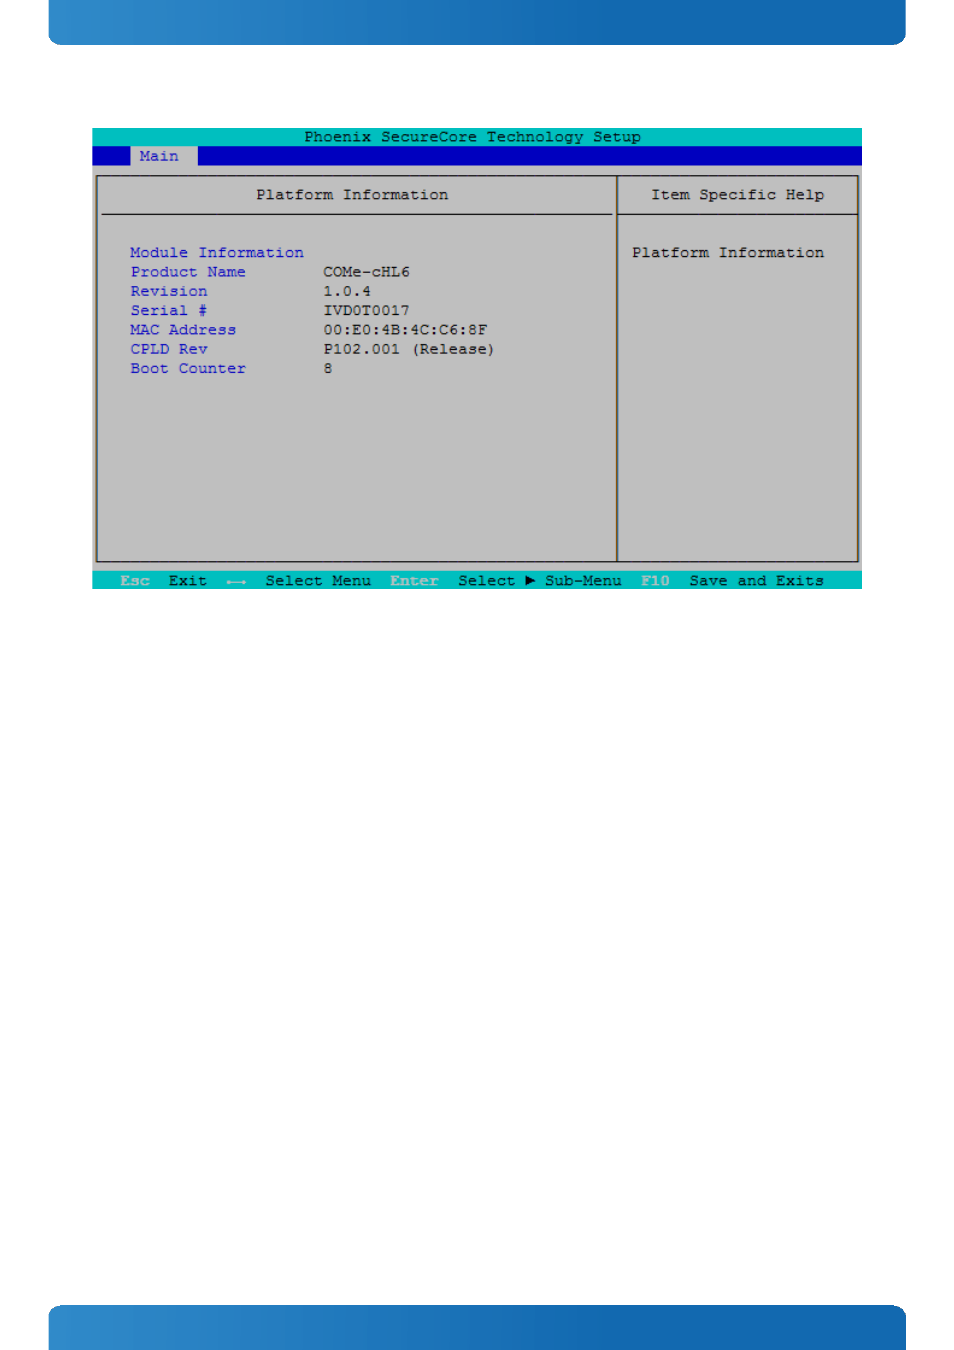Click the MAC value 00:E0:4B:4C:C6:8F
This screenshot has height=1350, width=954.
pos(405,330)
